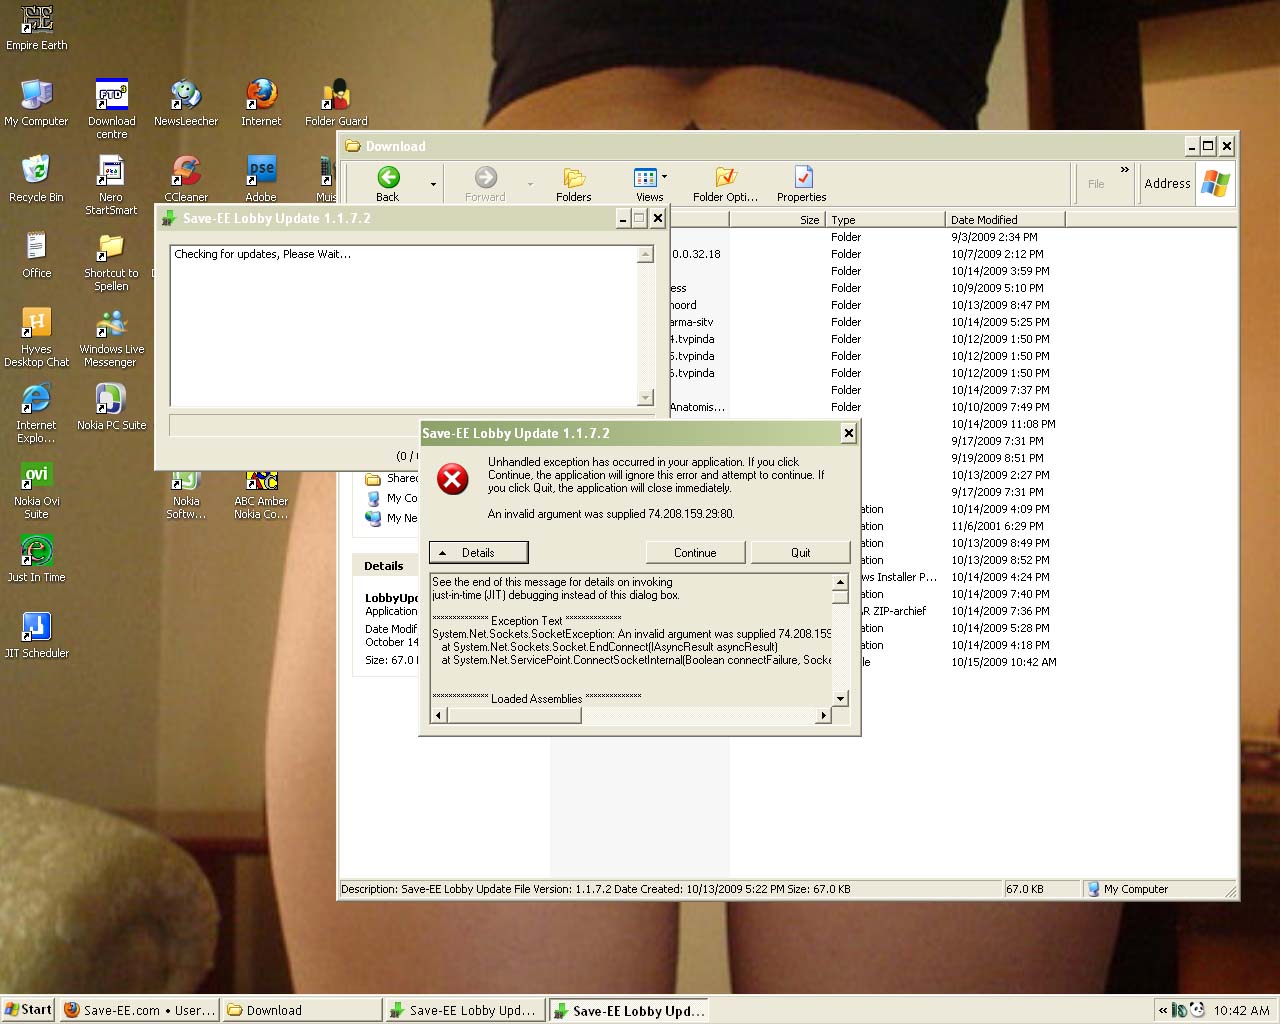Switch to Save-EE.com Firefox taskbar item

point(139,1010)
